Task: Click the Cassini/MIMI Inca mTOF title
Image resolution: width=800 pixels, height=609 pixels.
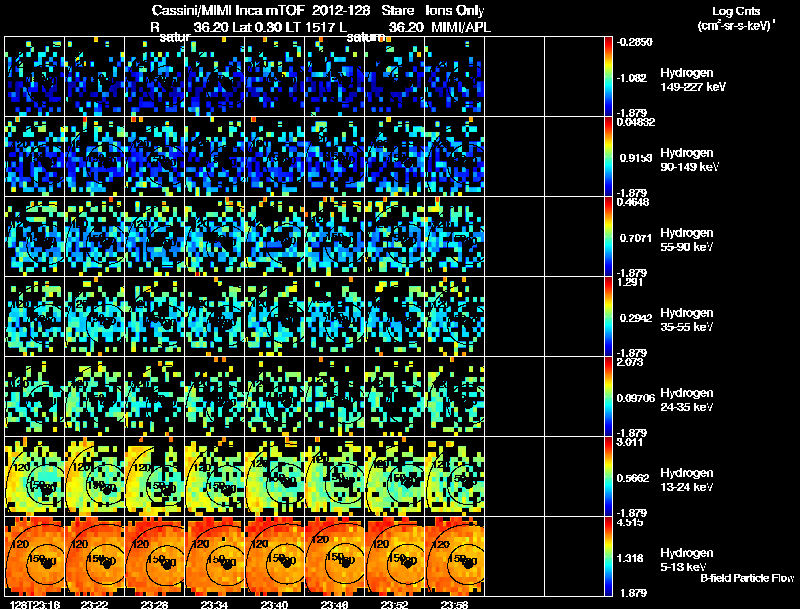Action: 228,11
